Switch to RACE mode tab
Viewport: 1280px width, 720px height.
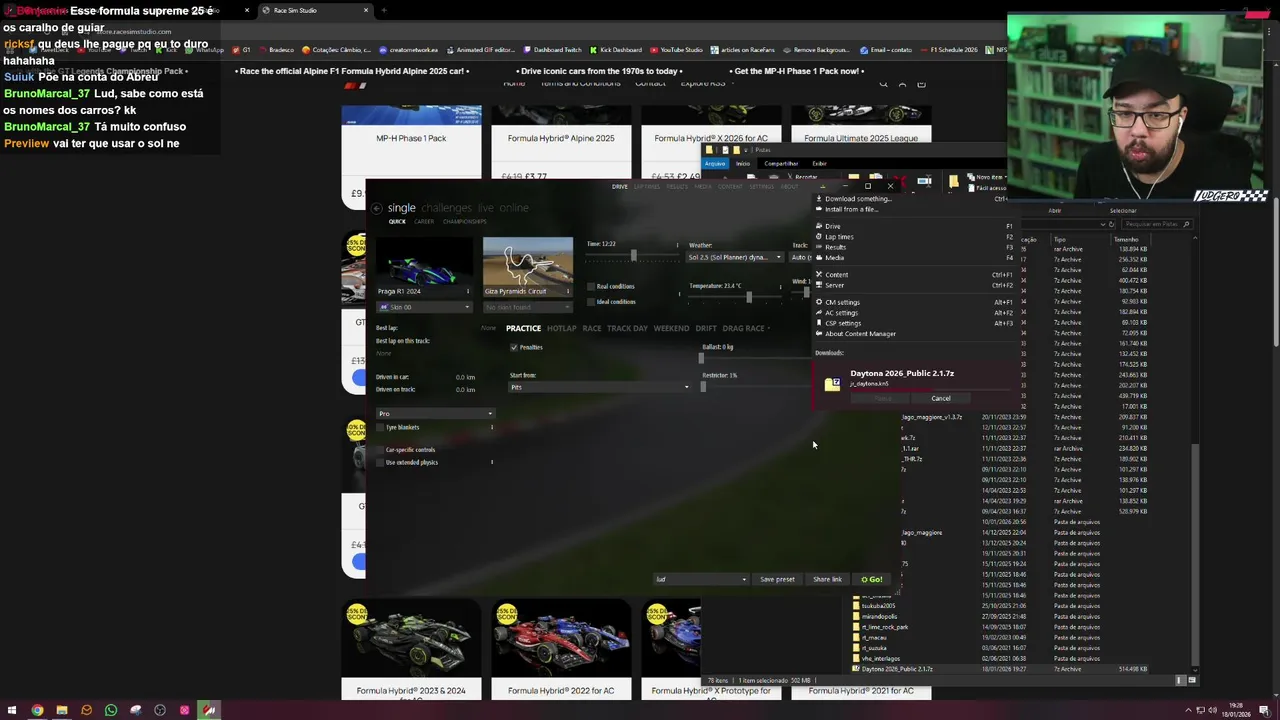(x=592, y=328)
